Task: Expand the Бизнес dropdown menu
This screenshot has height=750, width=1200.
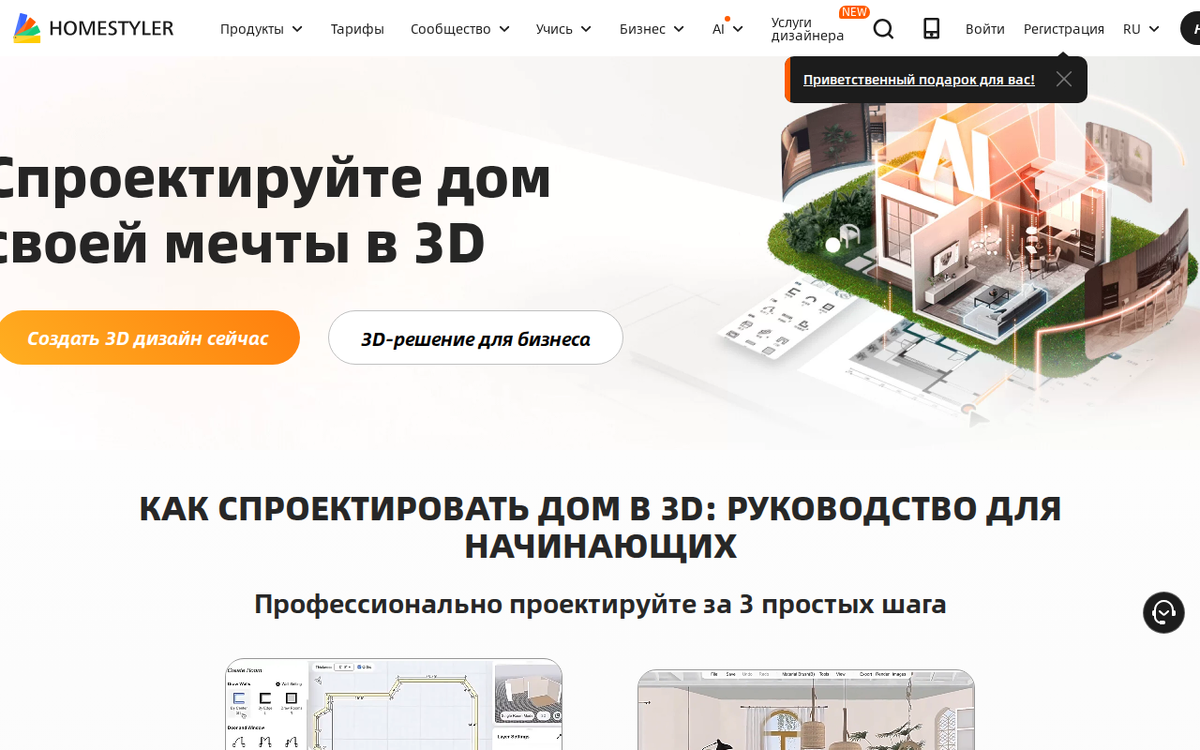Action: (652, 29)
